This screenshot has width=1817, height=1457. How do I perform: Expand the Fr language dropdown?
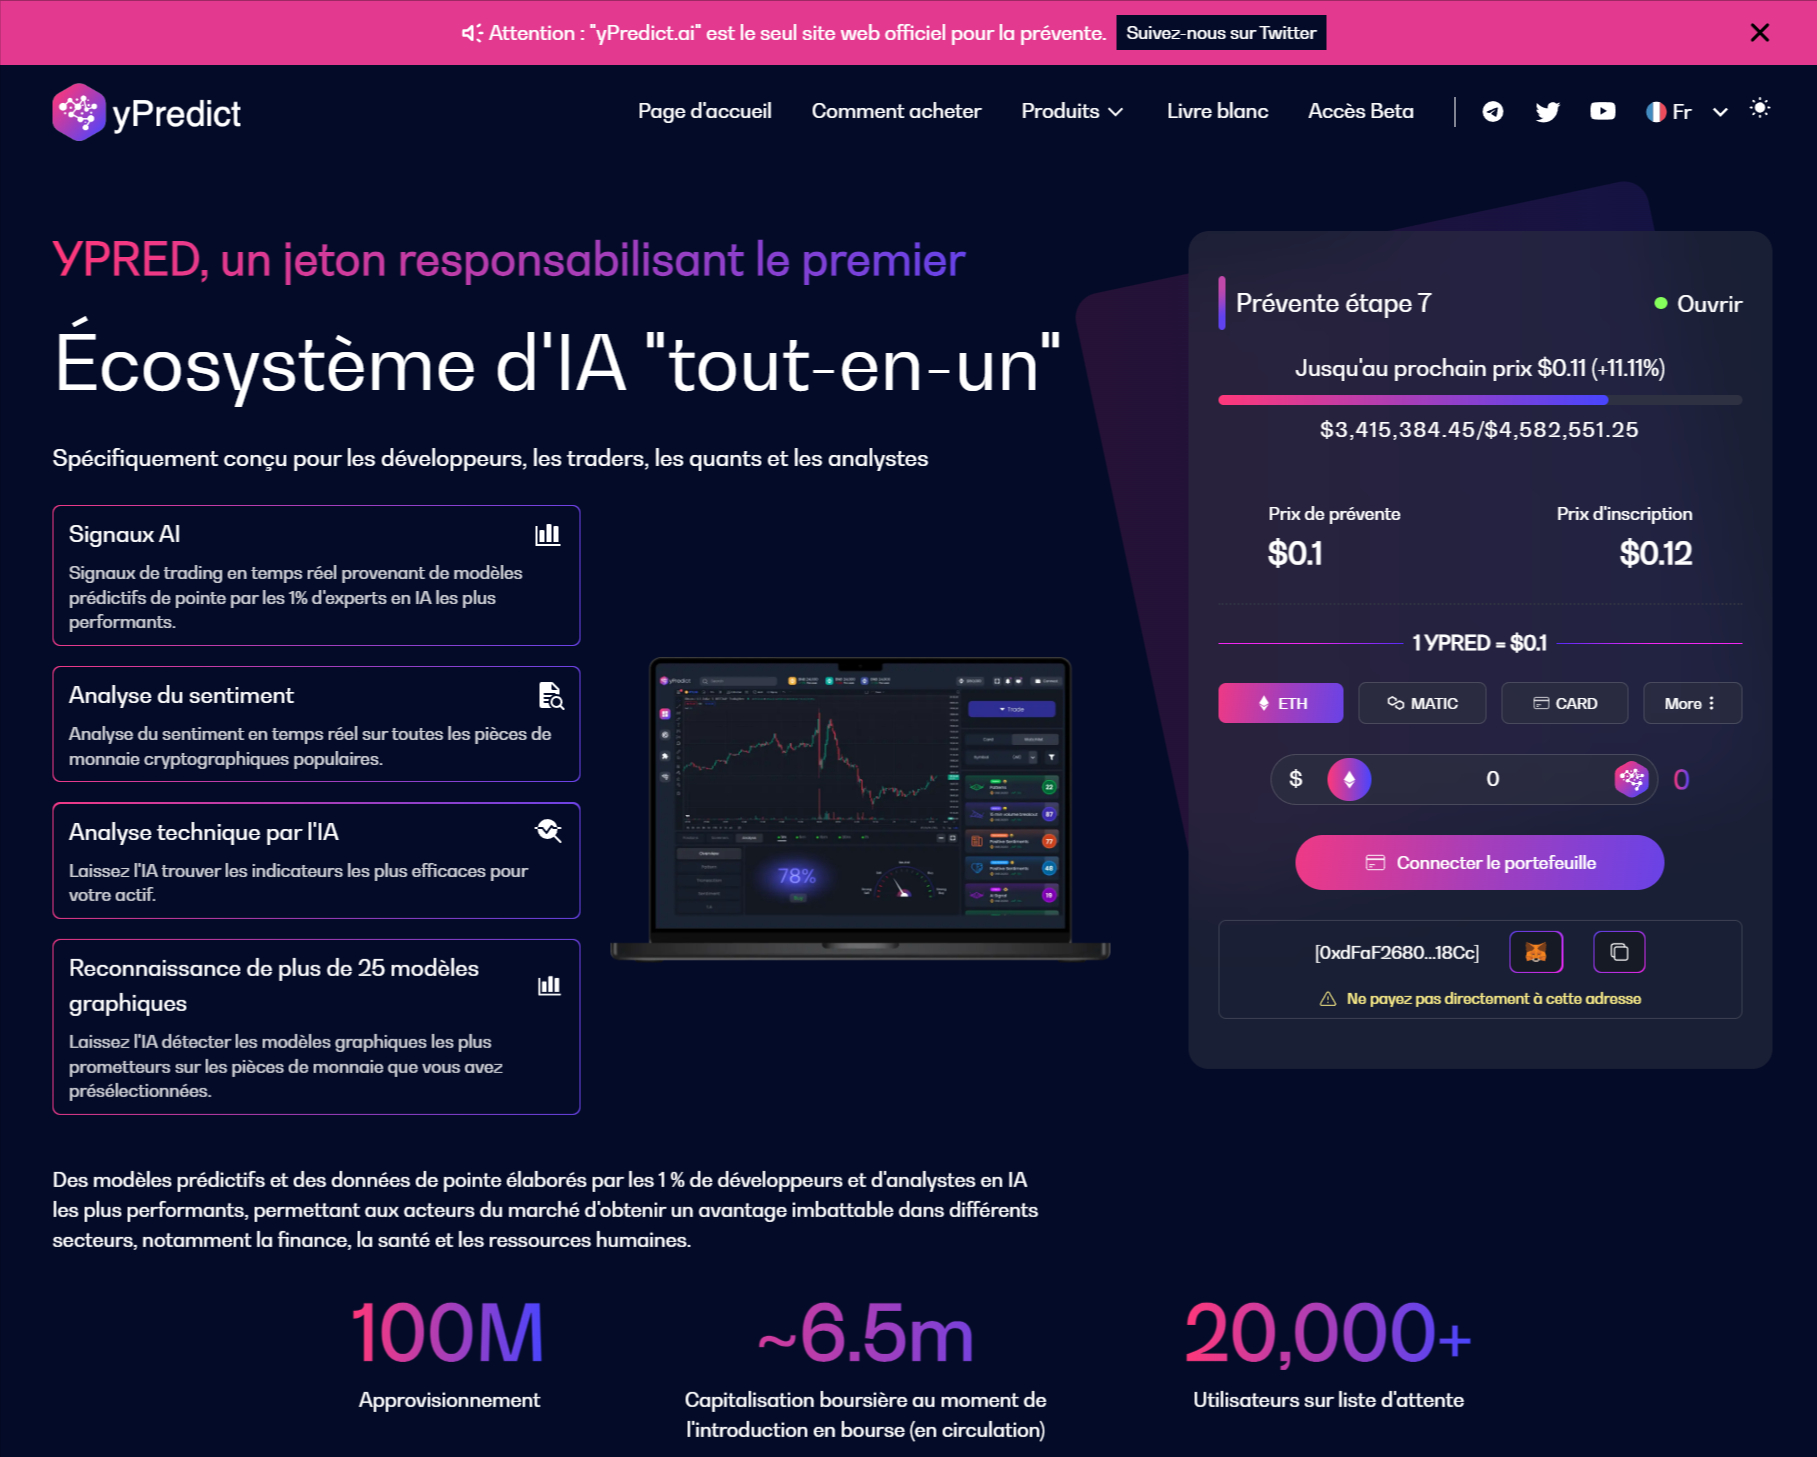coord(1719,112)
